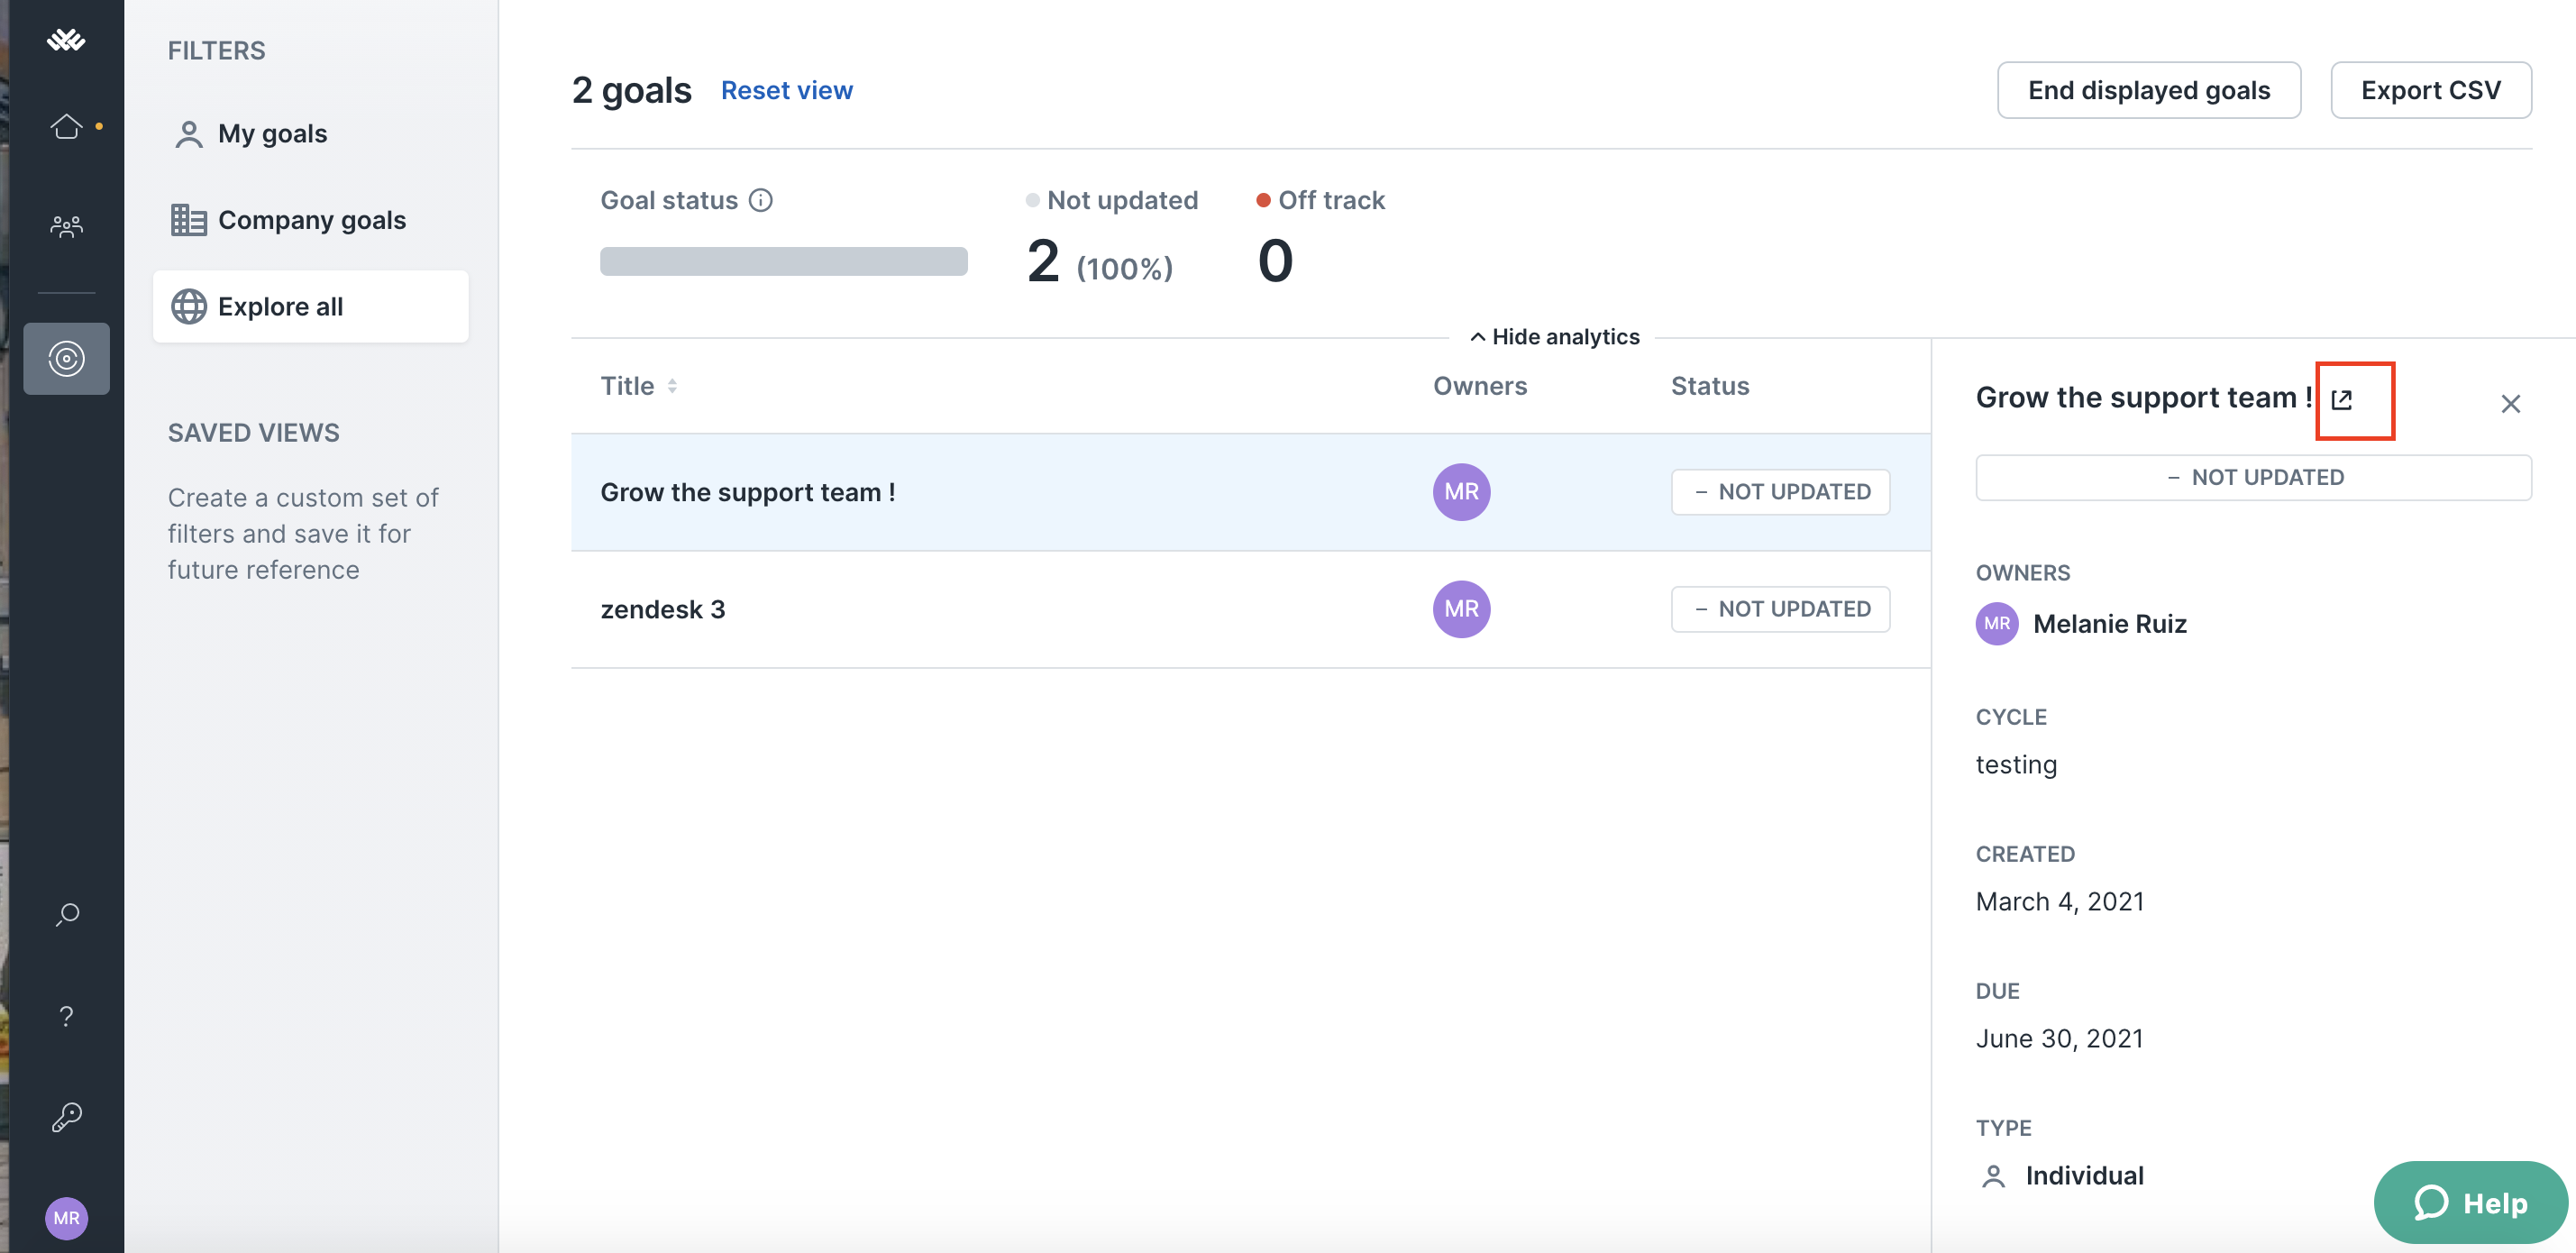Sort by the Title column arrows
2576x1253 pixels.
672,386
